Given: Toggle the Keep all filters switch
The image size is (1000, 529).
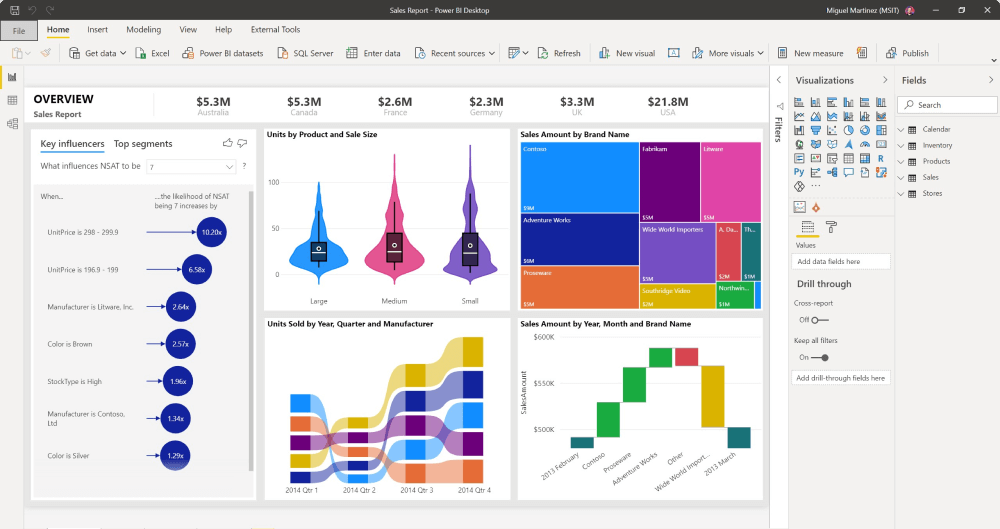Looking at the screenshot, I should (820, 357).
